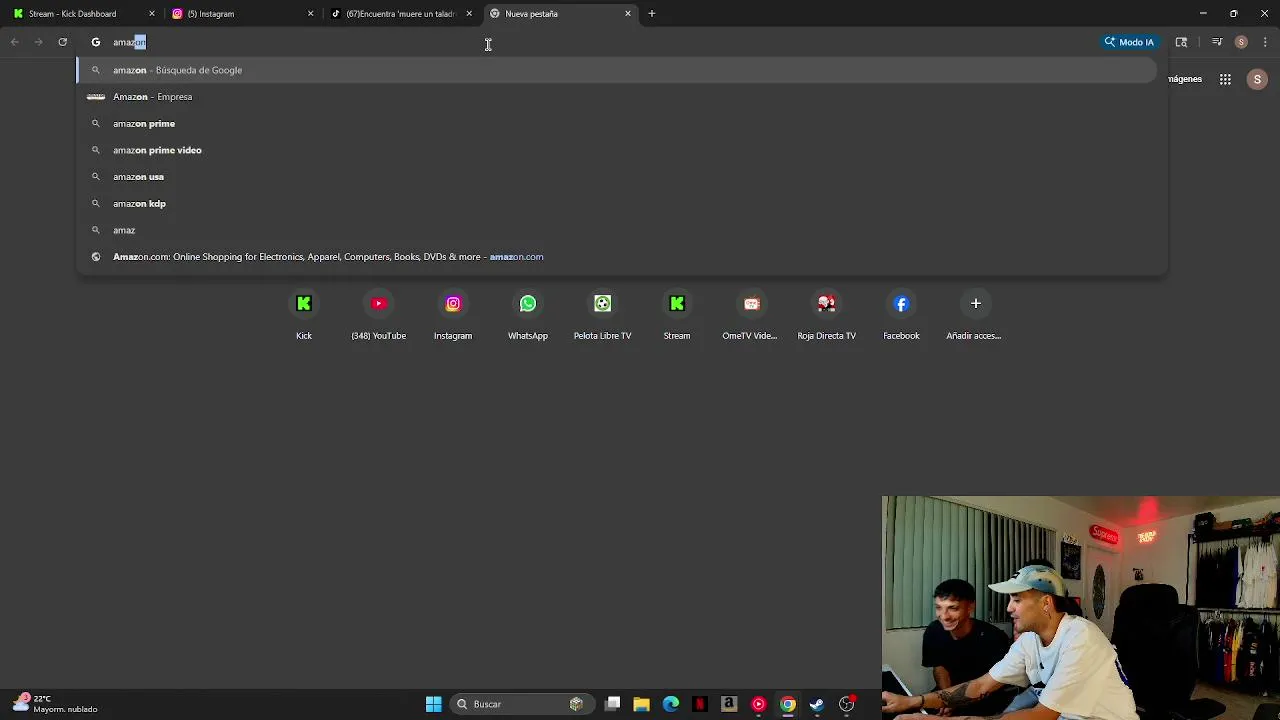Open Chrome profile avatar in toolbar
The image size is (1280, 720).
pos(1241,42)
